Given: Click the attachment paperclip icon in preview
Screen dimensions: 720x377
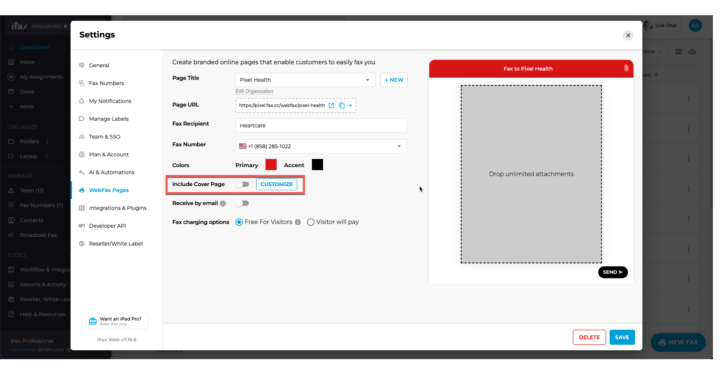Looking at the screenshot, I should click(626, 68).
